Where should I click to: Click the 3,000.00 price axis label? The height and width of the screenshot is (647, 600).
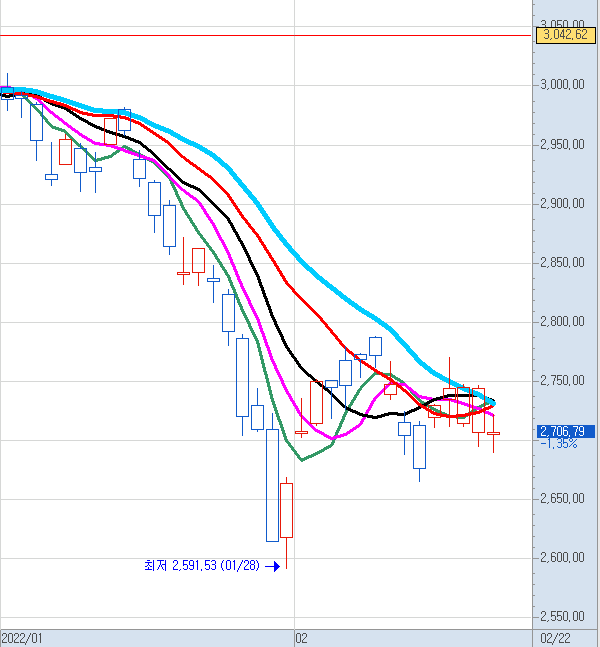[562, 85]
